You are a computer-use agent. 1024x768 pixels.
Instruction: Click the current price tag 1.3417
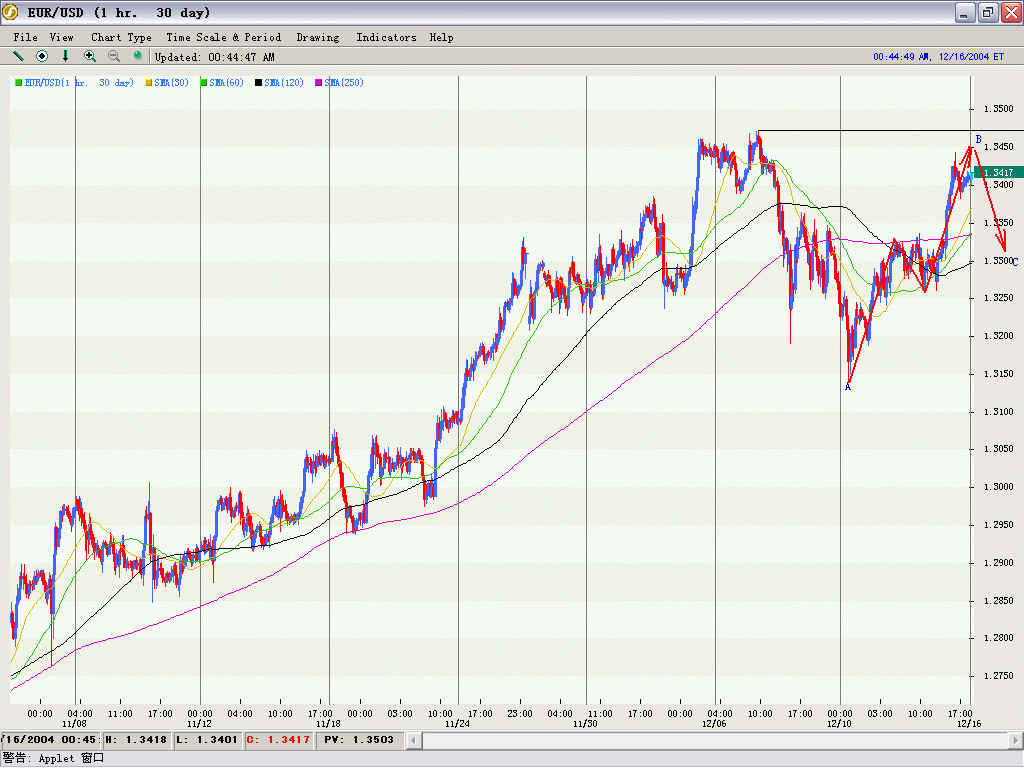(998, 172)
